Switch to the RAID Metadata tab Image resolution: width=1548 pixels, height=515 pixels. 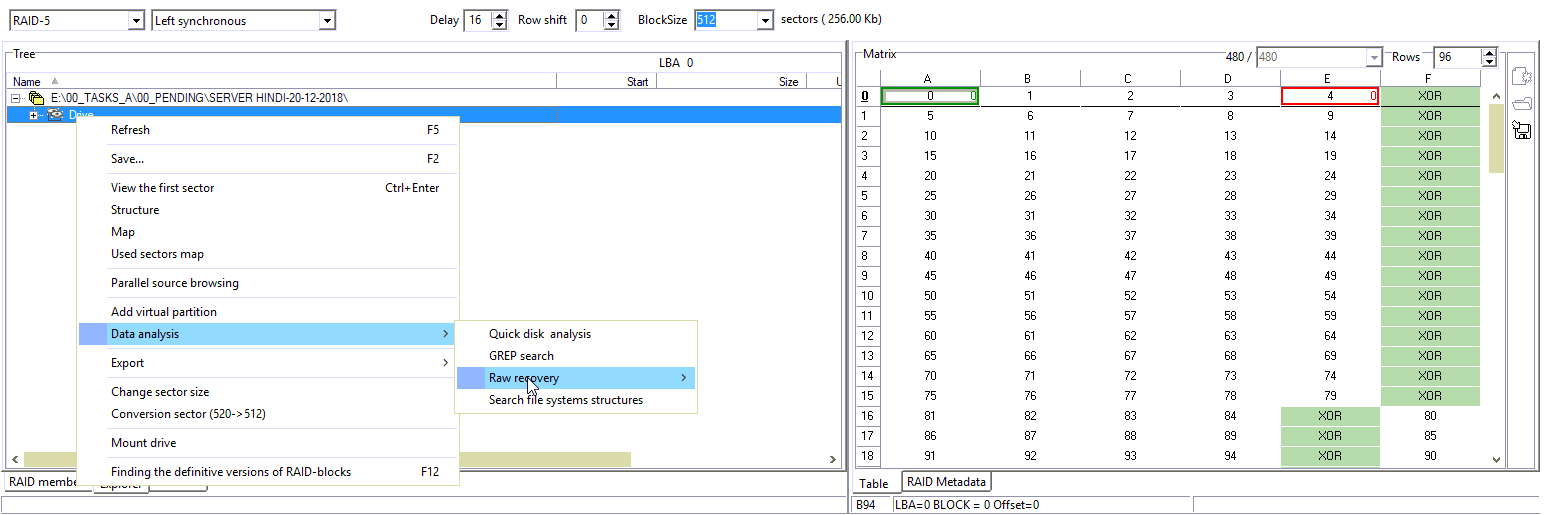[946, 482]
